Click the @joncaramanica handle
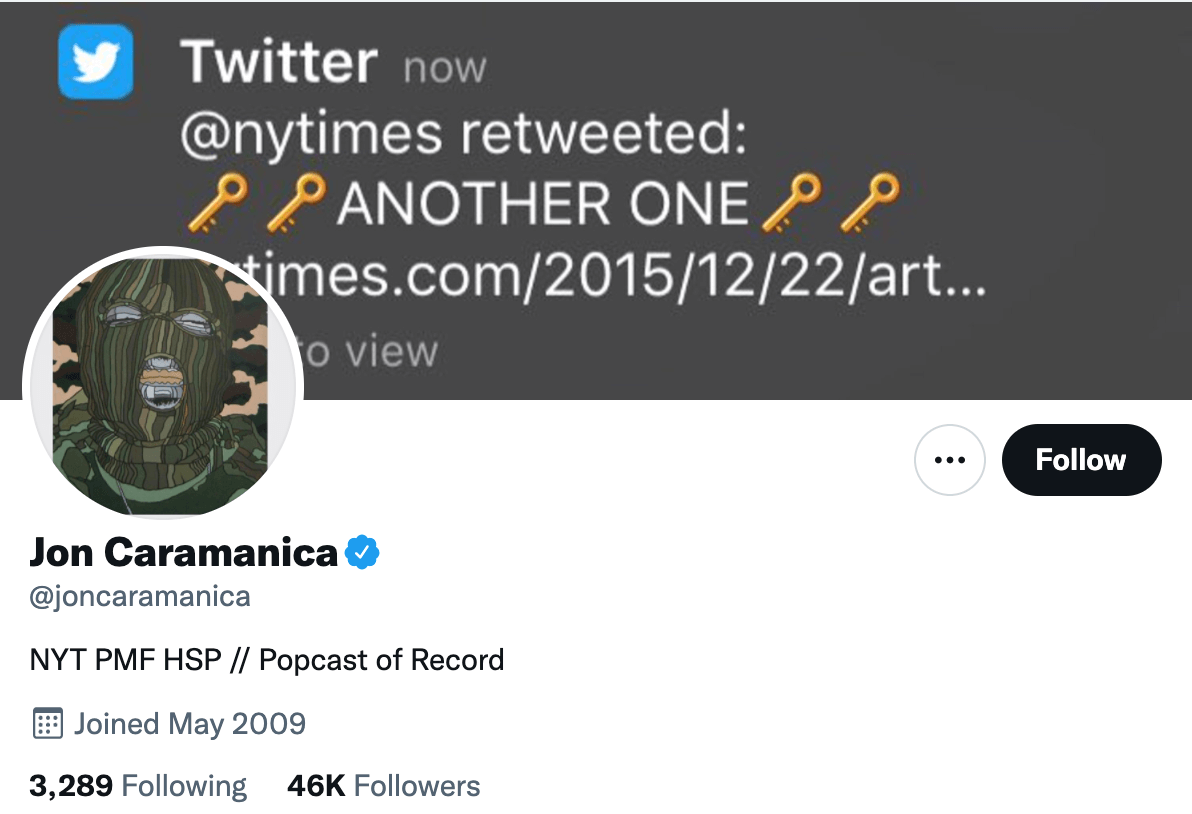Screen dimensions: 1192x814 [x=140, y=597]
